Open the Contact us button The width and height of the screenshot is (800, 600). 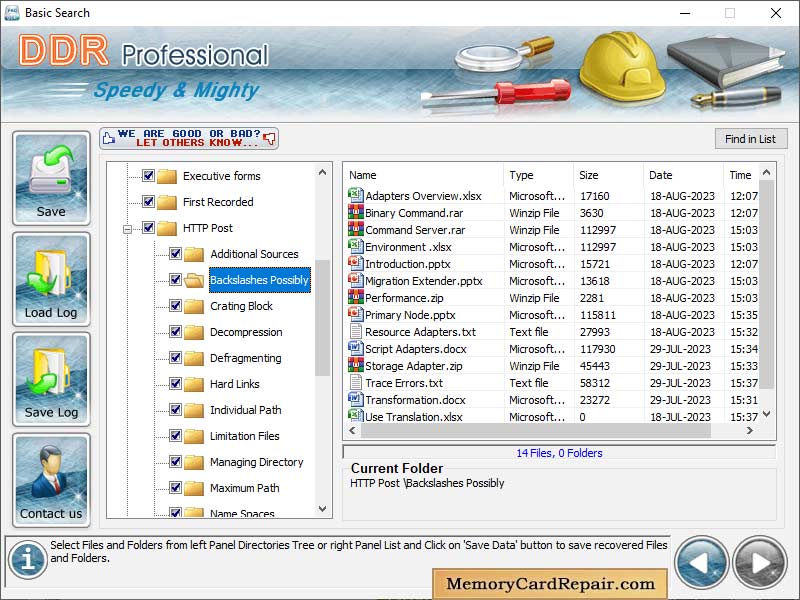(x=51, y=480)
